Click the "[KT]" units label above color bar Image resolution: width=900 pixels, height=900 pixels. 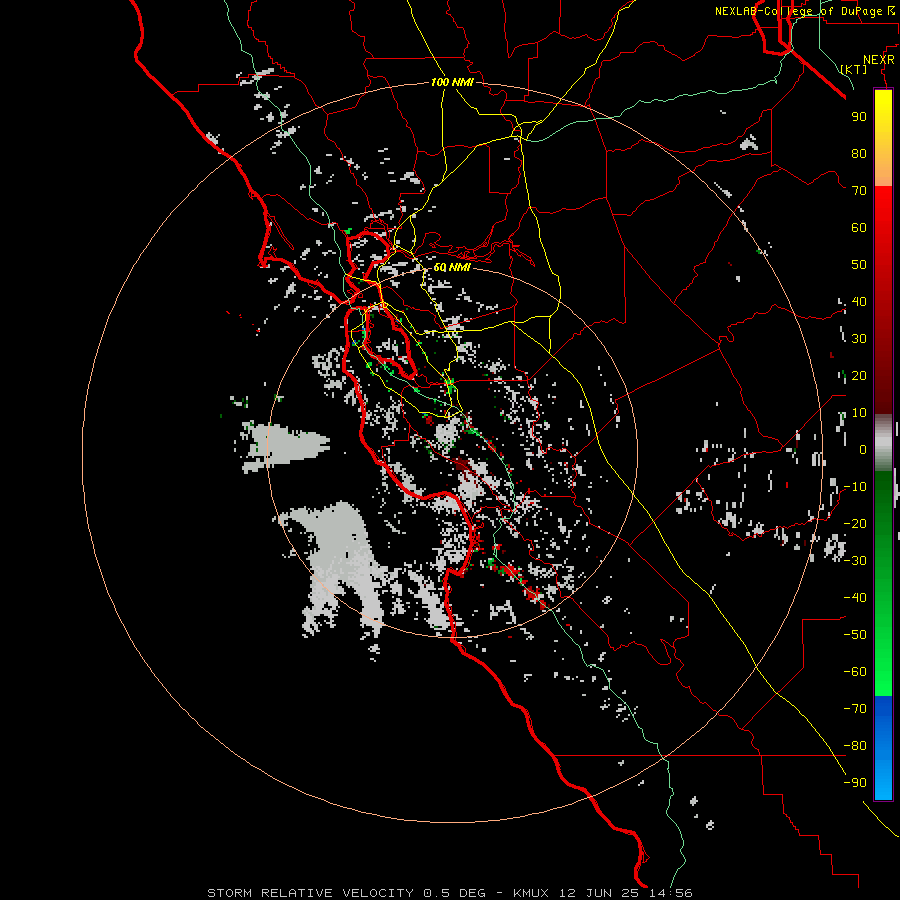pyautogui.click(x=854, y=69)
